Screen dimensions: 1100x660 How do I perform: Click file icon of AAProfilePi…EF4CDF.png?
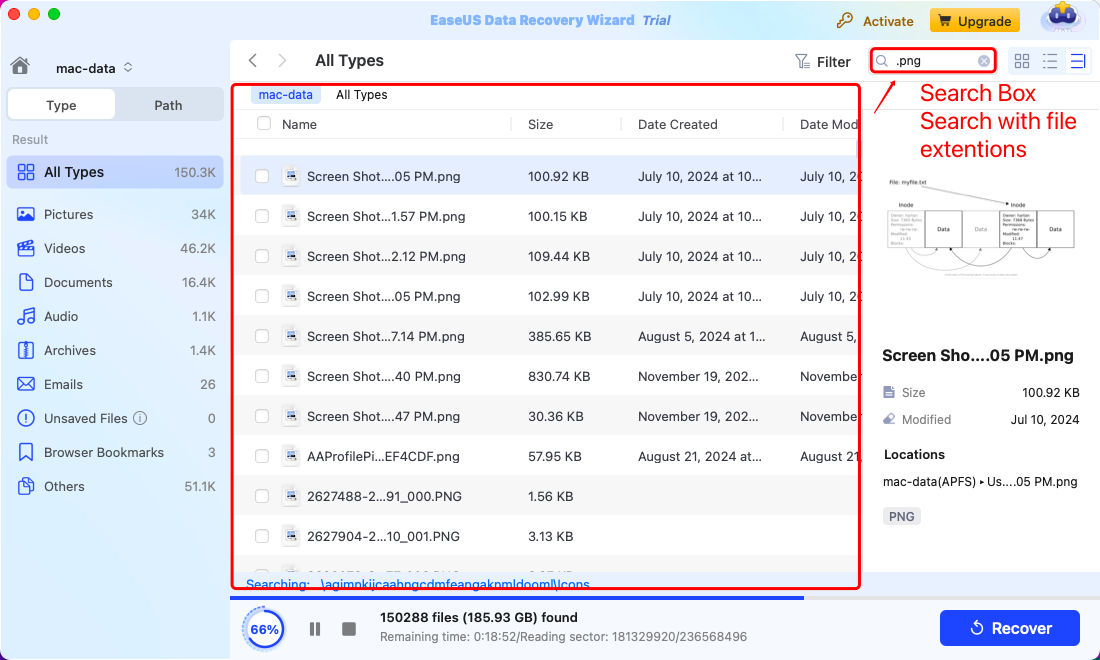pyautogui.click(x=290, y=456)
